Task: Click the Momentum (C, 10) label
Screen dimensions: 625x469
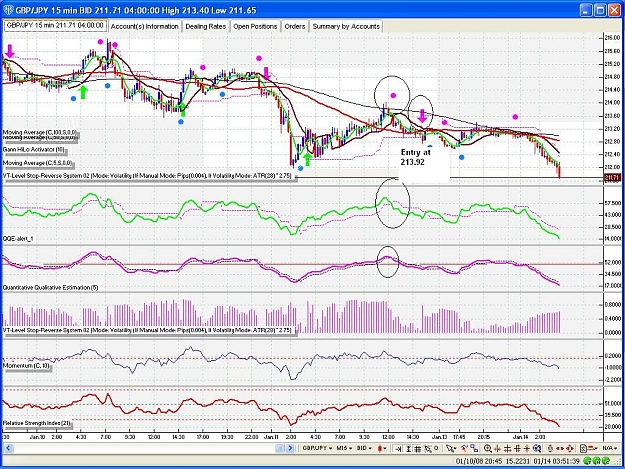Action: pyautogui.click(x=26, y=365)
